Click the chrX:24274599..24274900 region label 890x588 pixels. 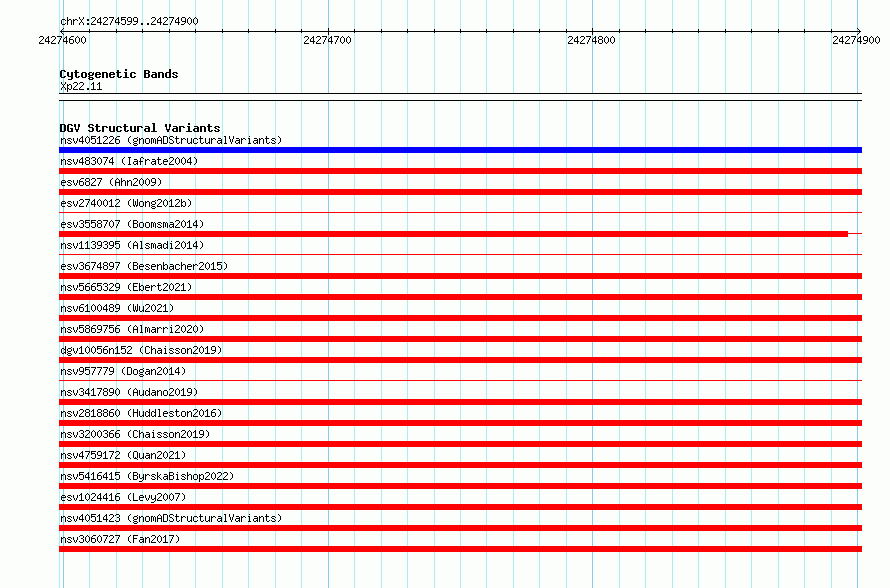[x=129, y=21]
